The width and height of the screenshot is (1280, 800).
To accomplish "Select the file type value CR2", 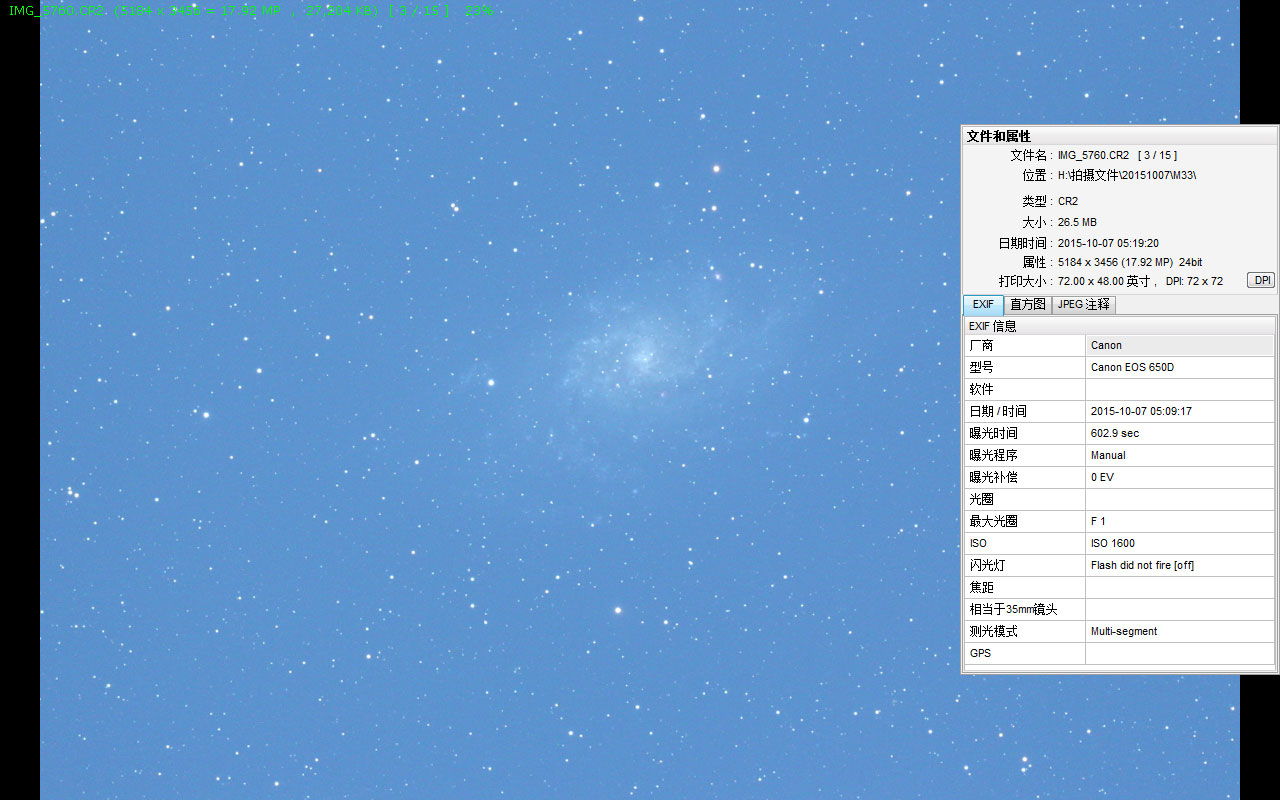I will [1068, 201].
